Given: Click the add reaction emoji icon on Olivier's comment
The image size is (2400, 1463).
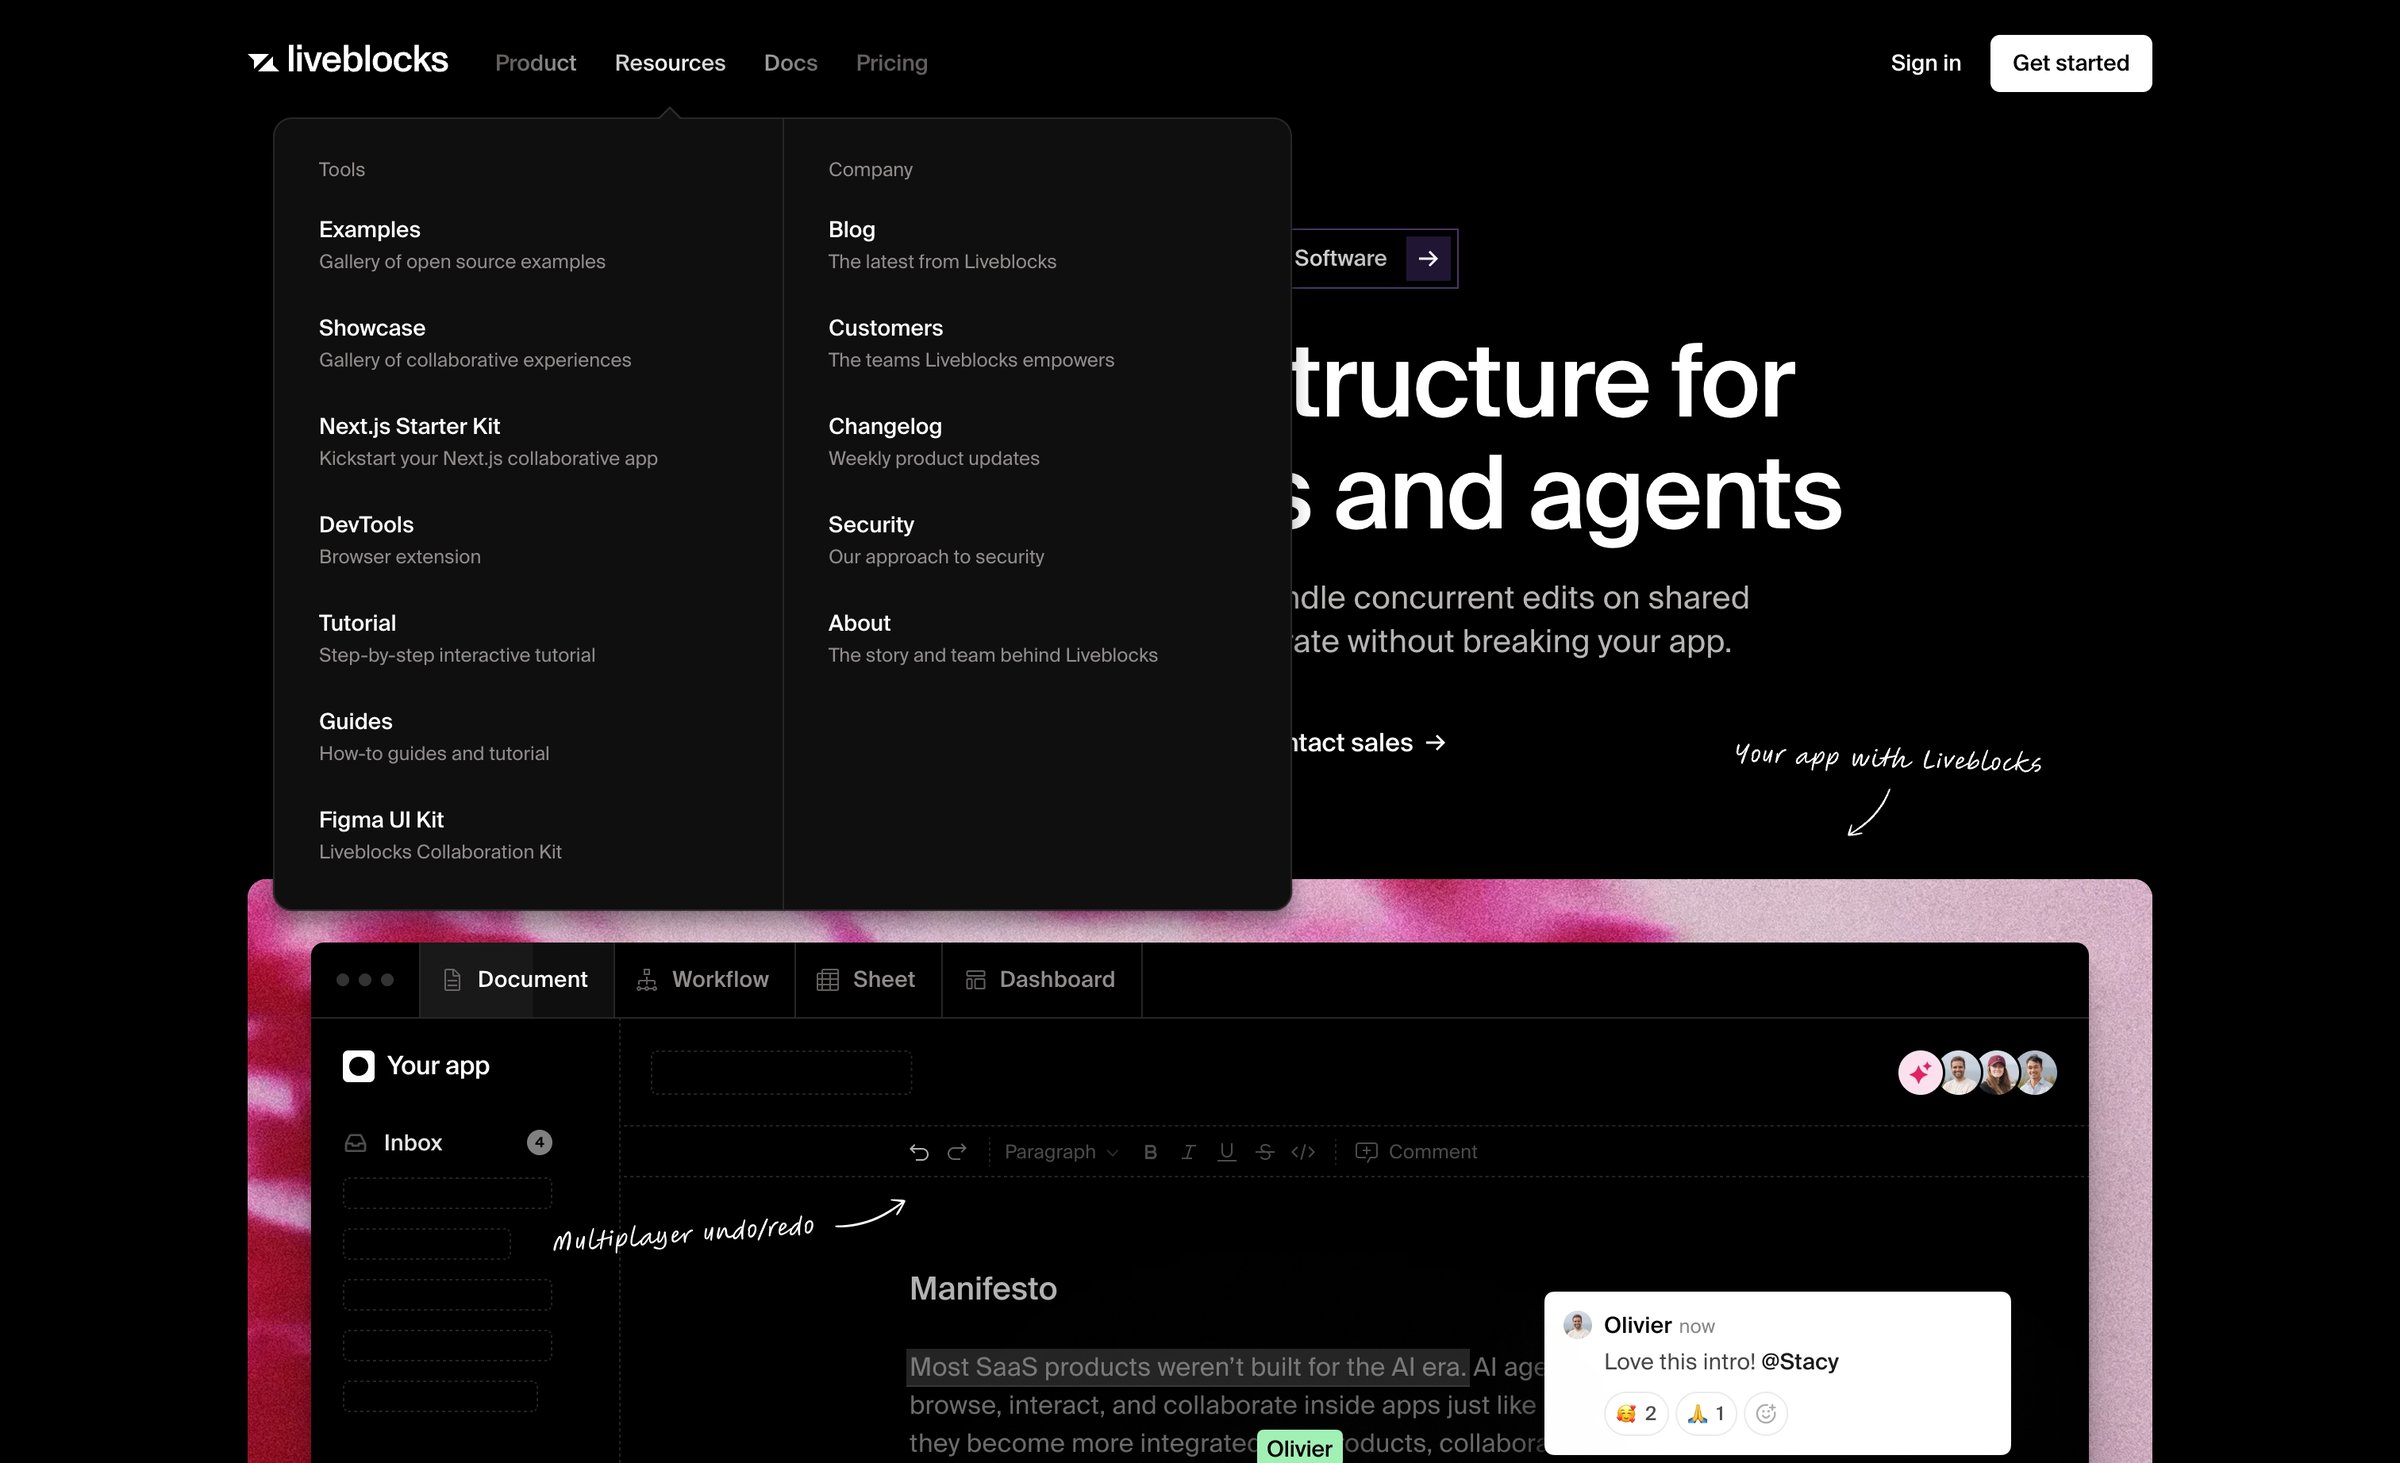Looking at the screenshot, I should click(1766, 1413).
